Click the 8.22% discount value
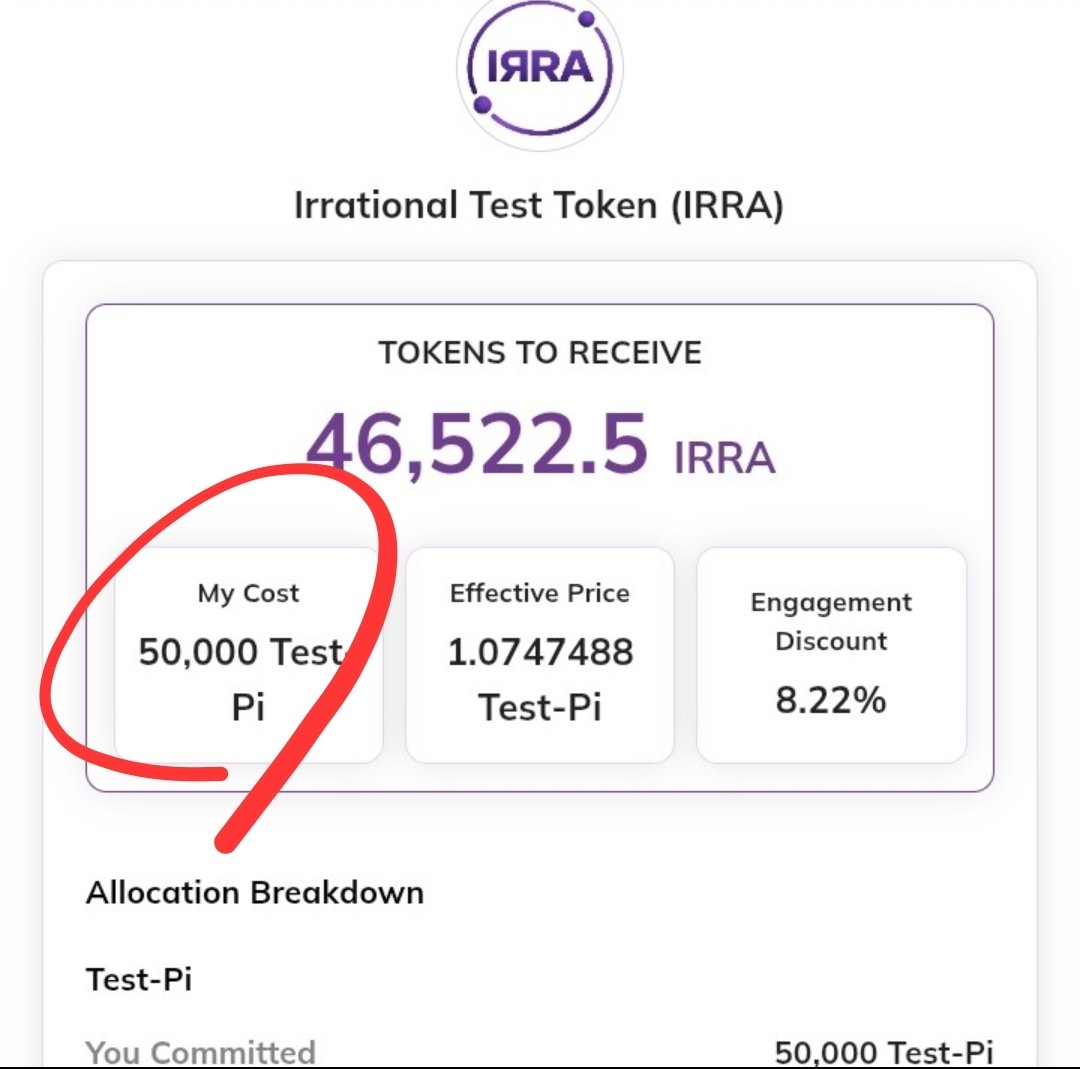The image size is (1080, 1069). click(831, 700)
